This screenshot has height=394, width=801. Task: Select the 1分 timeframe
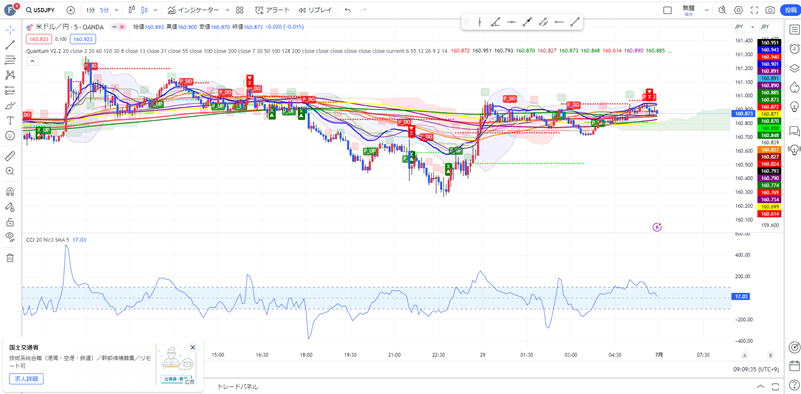click(x=90, y=10)
